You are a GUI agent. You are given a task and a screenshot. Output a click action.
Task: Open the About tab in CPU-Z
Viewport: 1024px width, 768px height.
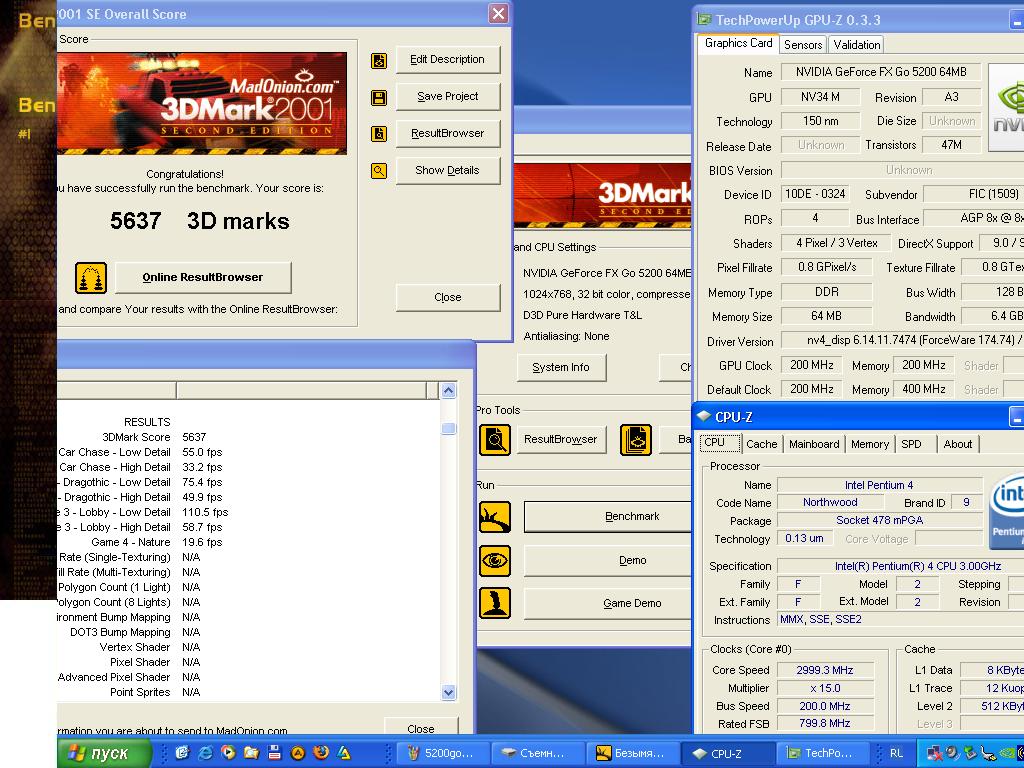click(x=957, y=444)
